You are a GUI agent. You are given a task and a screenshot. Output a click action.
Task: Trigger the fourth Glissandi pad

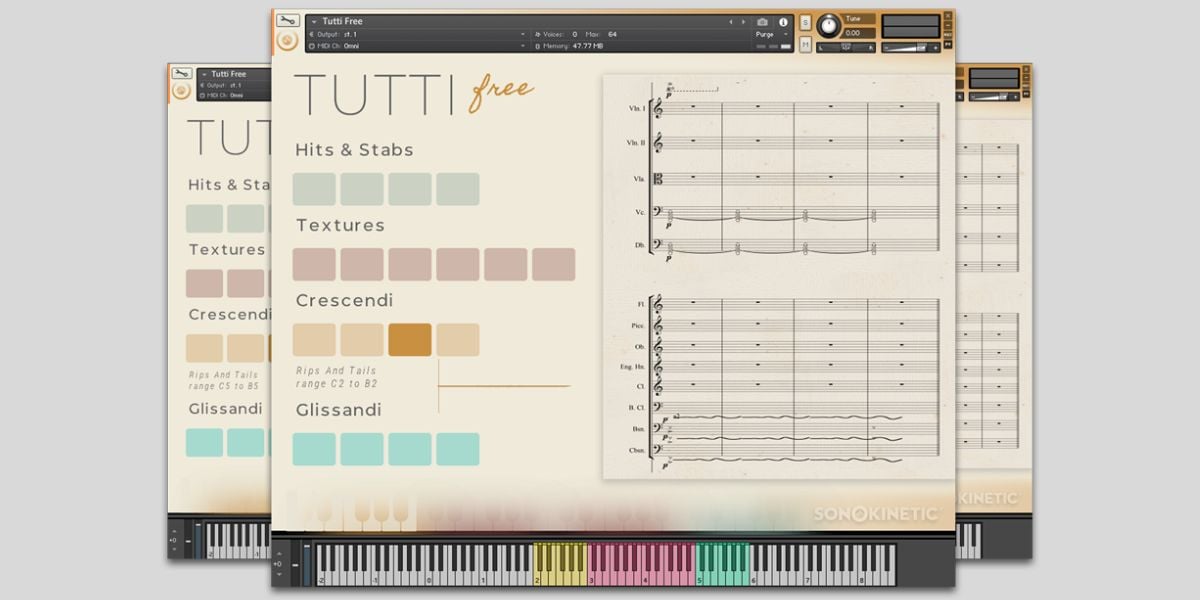(458, 449)
